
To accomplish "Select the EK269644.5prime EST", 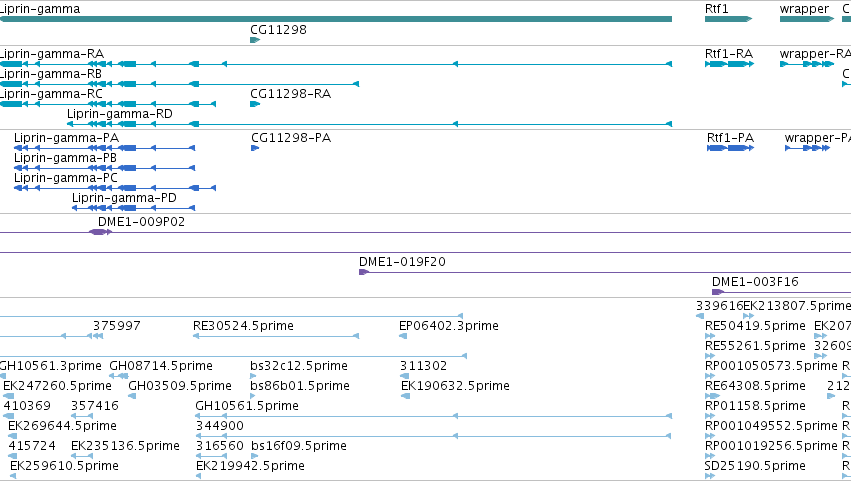I will (x=12, y=436).
